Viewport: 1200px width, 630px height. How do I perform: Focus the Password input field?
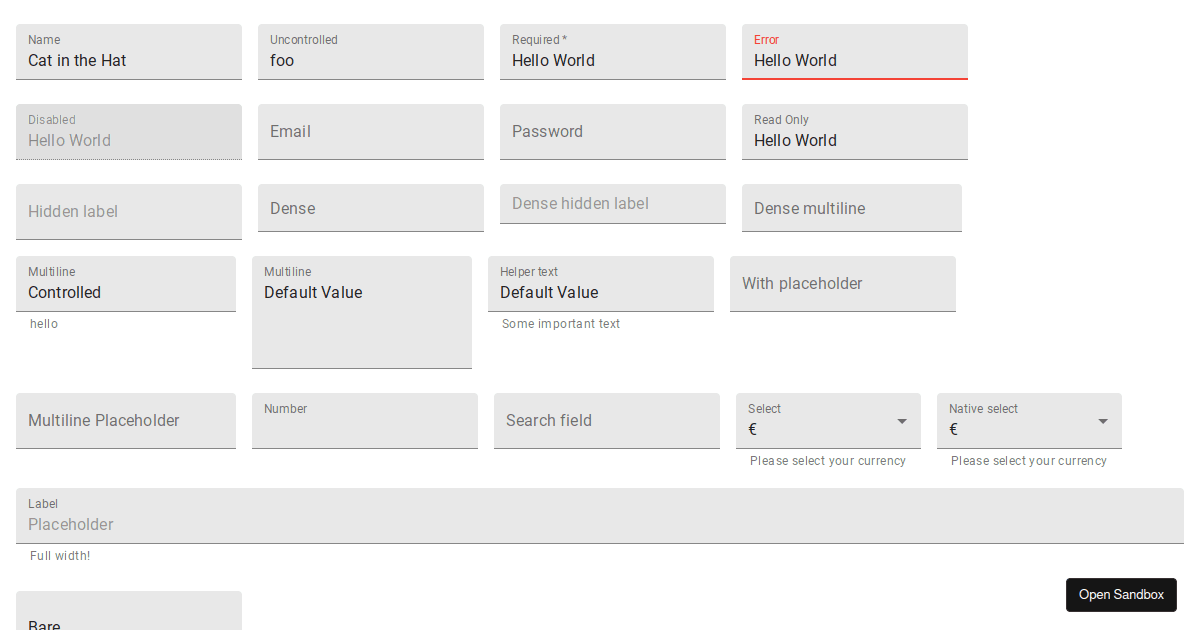click(x=613, y=132)
